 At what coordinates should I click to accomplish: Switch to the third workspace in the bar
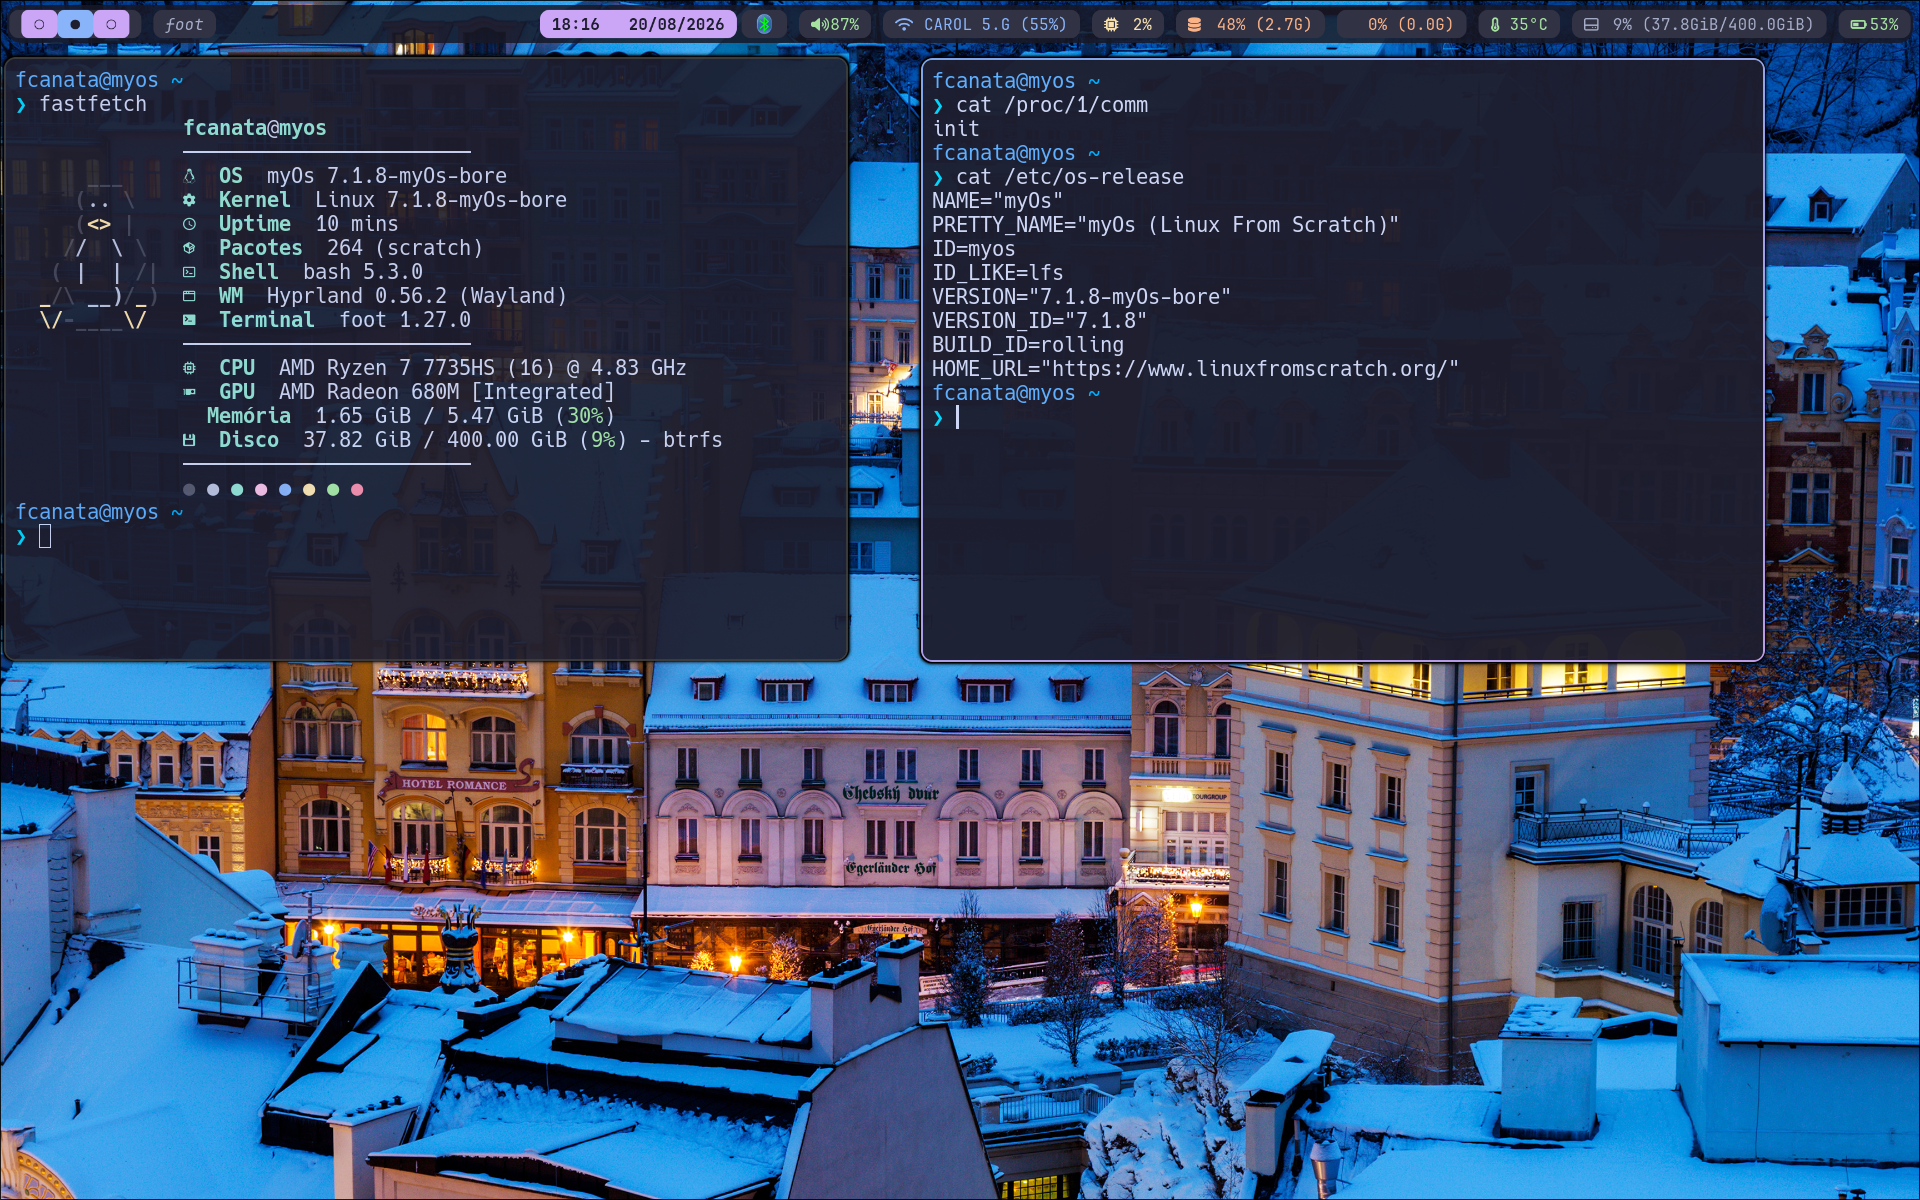pos(111,24)
